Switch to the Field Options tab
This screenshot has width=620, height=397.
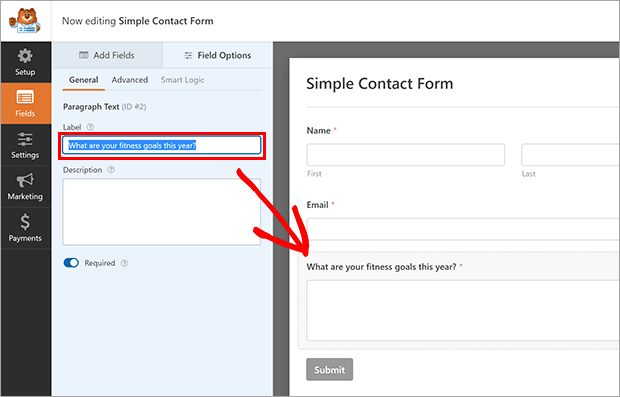(217, 55)
